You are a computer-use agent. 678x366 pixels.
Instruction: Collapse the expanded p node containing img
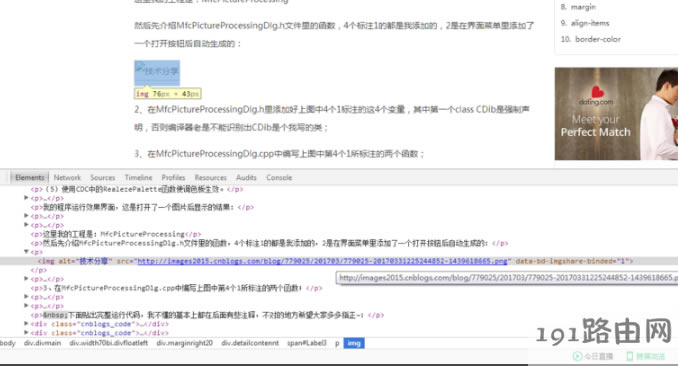[26, 251]
